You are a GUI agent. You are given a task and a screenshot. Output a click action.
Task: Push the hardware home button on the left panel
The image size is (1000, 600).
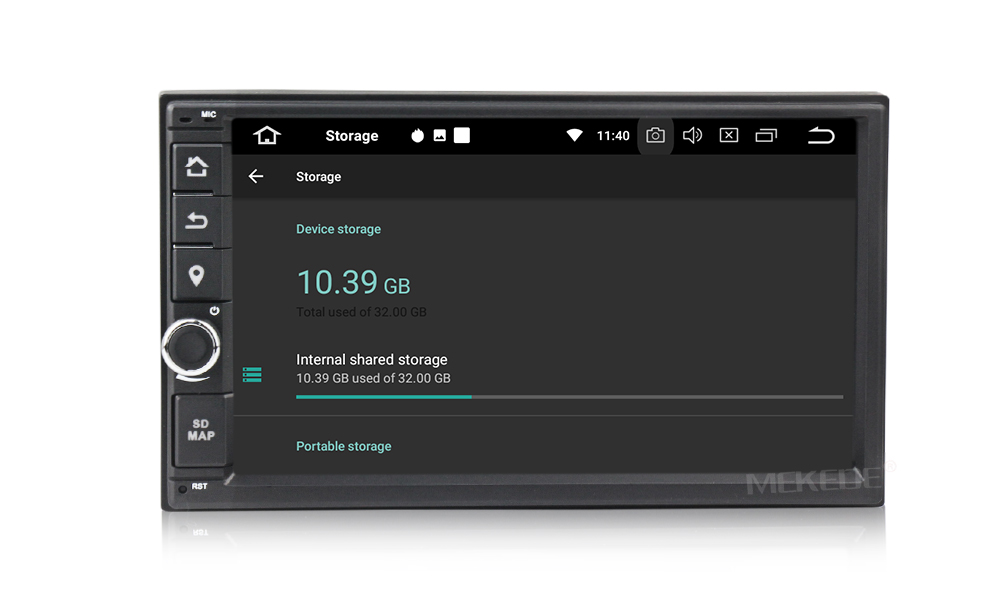click(x=196, y=167)
